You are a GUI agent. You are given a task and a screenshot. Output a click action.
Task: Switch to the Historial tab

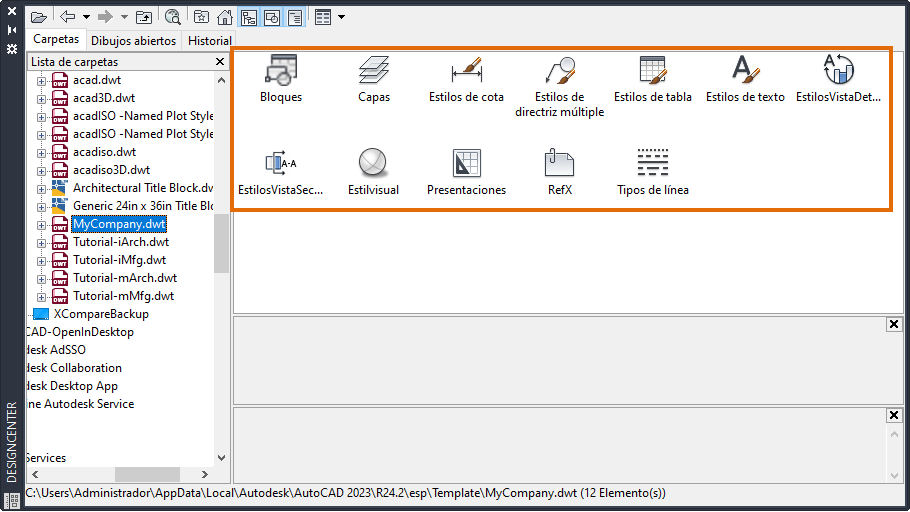210,41
